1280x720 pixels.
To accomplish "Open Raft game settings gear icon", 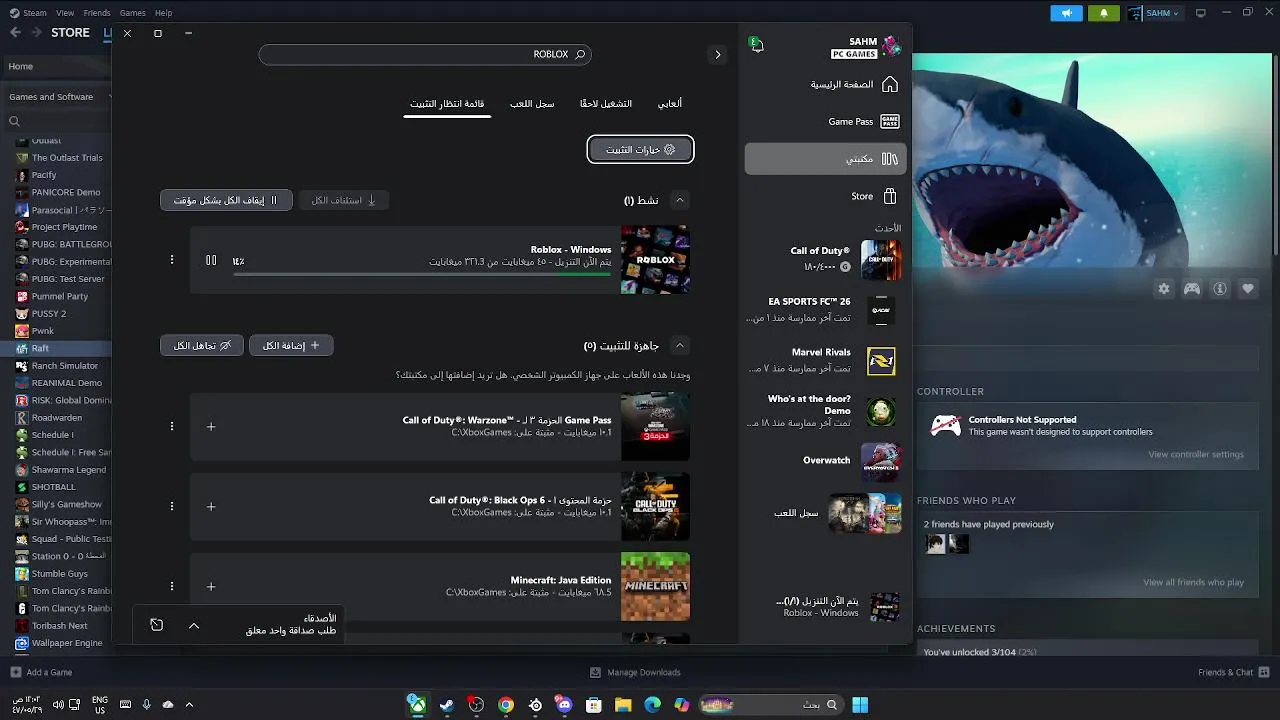I will tap(1164, 289).
